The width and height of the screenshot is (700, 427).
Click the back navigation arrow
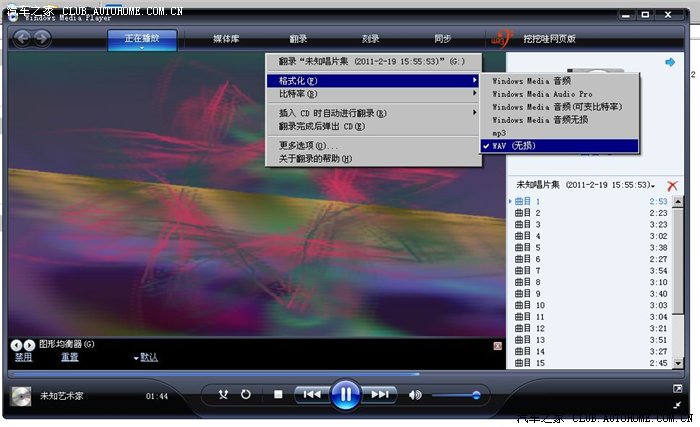point(21,38)
